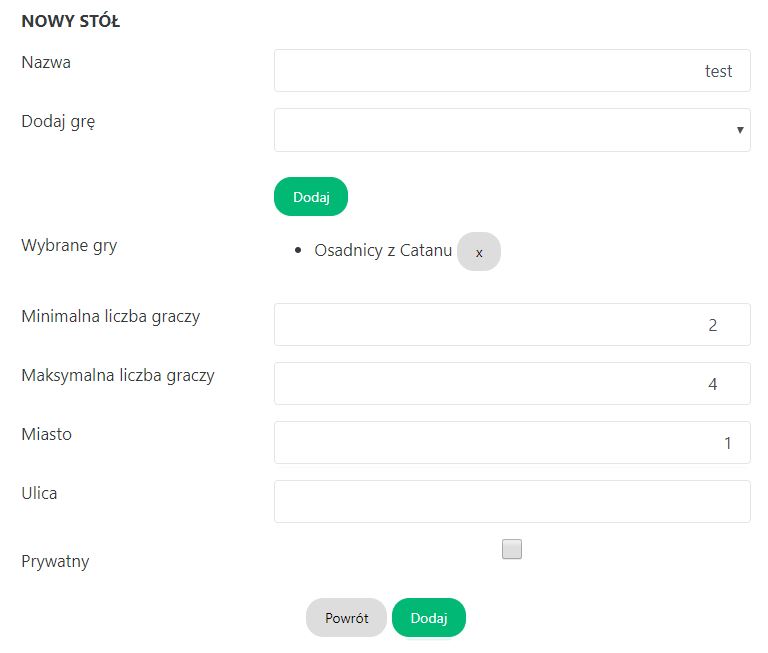Click the Minimalna liczba graczy field
The width and height of the screenshot is (768, 653).
(512, 325)
